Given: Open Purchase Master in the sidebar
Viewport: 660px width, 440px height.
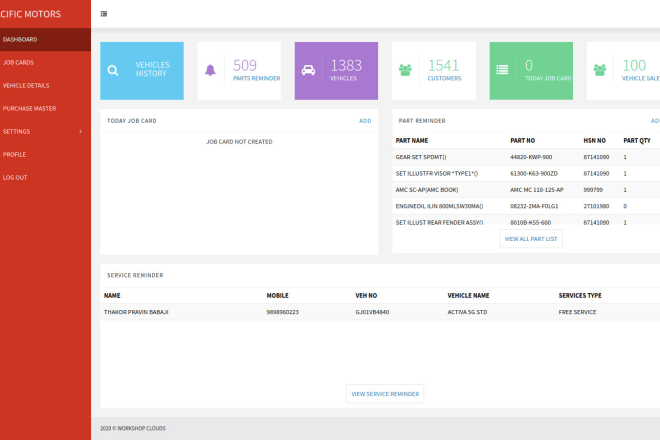Looking at the screenshot, I should tap(45, 109).
